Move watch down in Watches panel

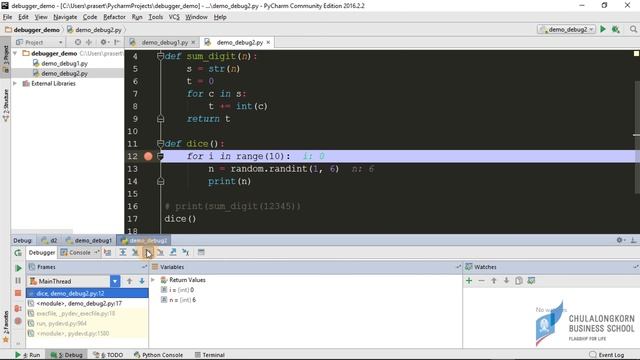(x=506, y=281)
